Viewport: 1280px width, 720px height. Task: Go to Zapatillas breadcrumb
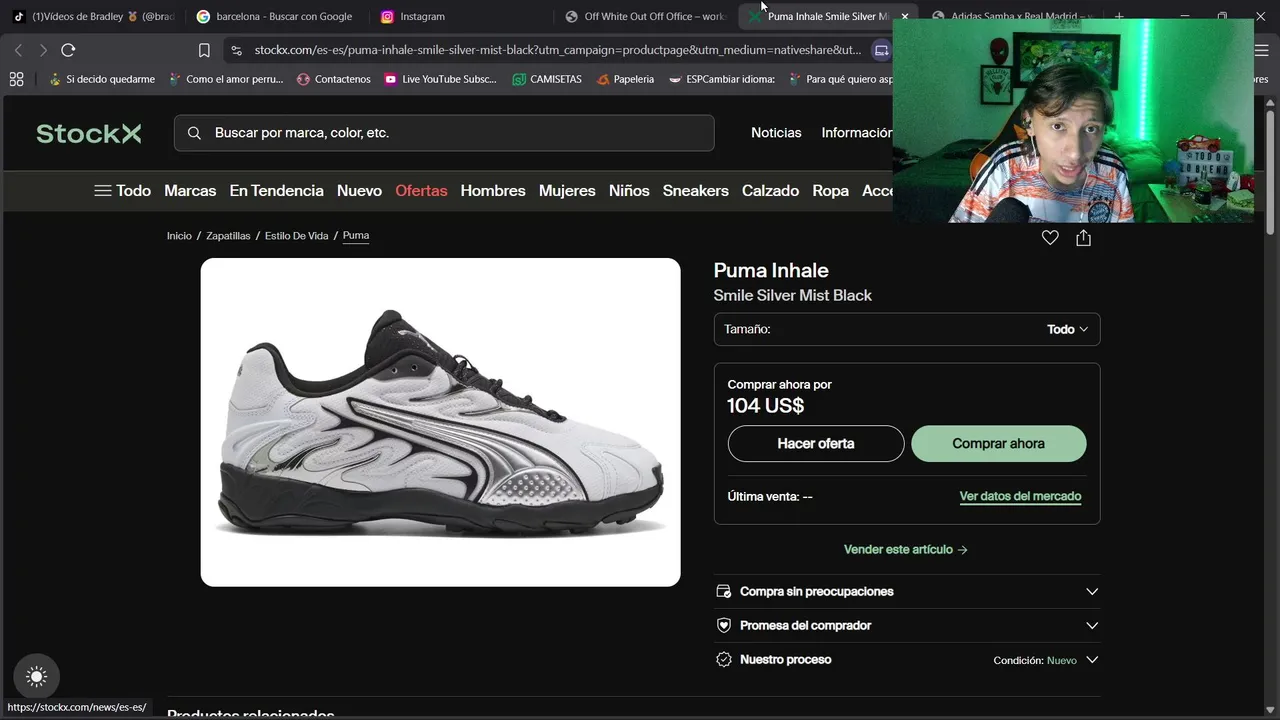click(228, 236)
